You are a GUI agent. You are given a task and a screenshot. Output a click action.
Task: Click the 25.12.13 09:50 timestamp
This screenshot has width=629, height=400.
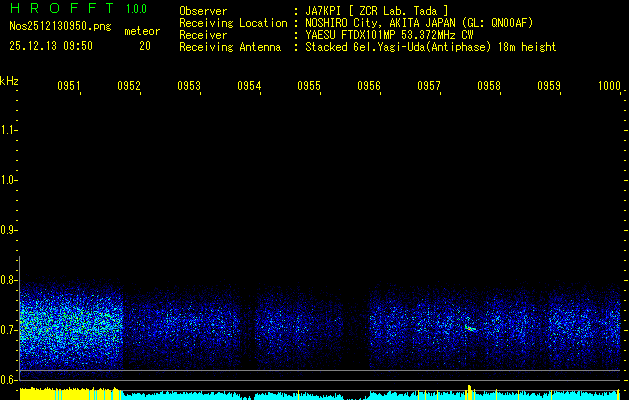(x=50, y=46)
